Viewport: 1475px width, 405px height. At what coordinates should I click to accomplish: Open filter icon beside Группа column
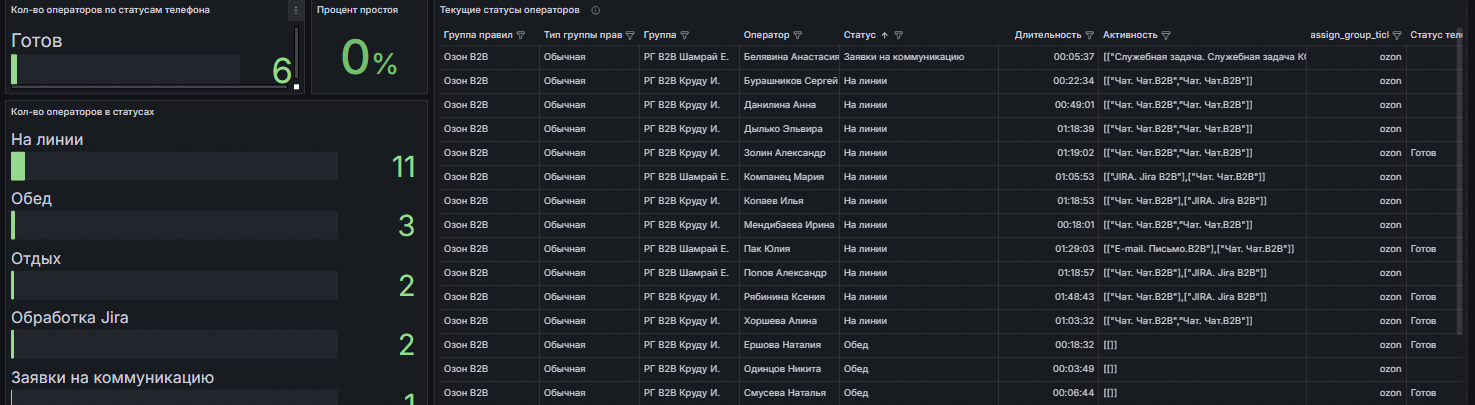point(686,35)
